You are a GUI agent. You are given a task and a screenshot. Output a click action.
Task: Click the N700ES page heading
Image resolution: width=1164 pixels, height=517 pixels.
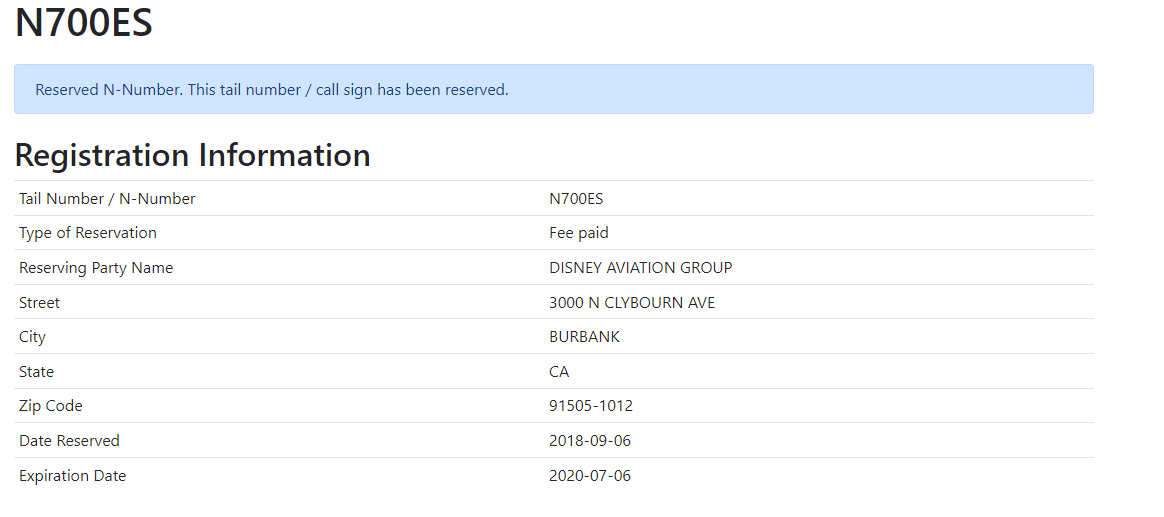[84, 22]
